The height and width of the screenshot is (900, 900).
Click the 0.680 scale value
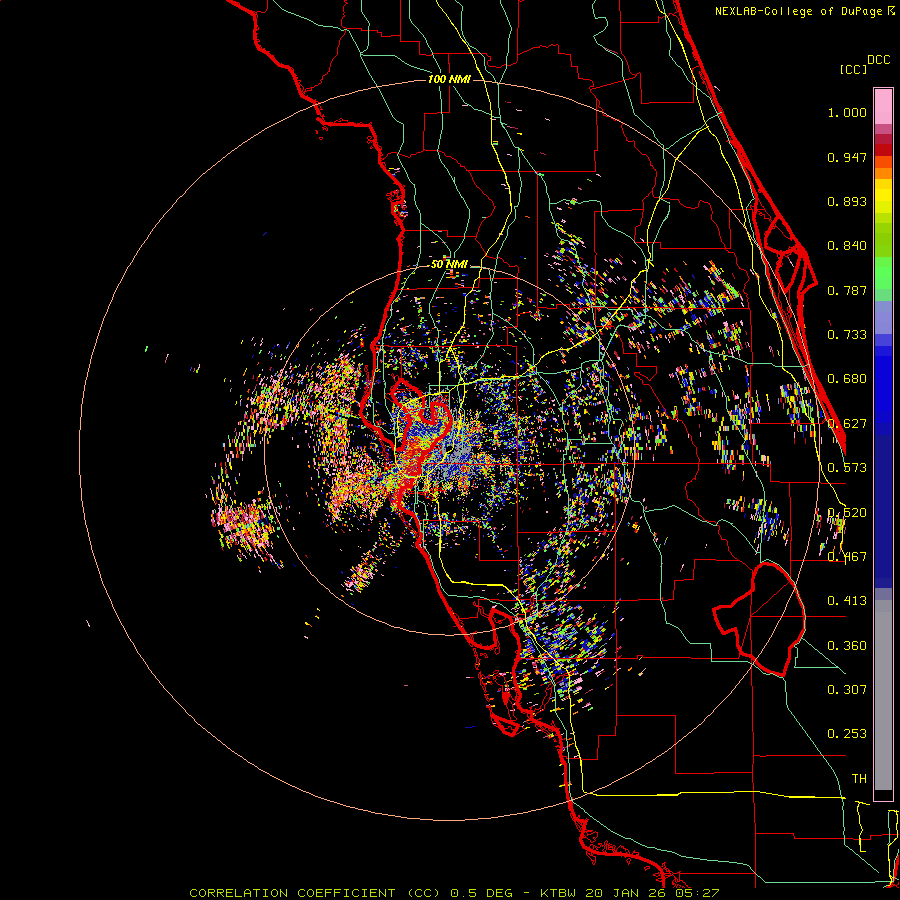pyautogui.click(x=847, y=379)
